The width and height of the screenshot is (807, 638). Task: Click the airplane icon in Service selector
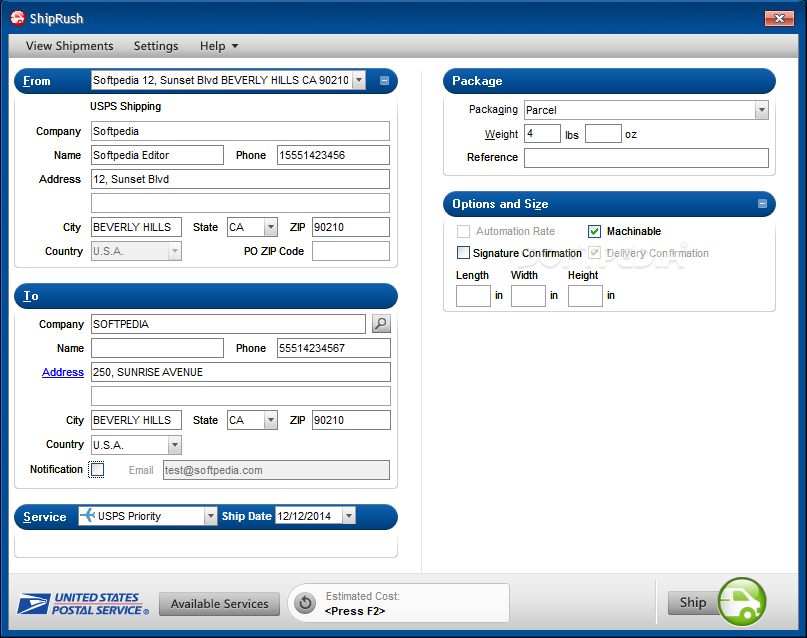tap(87, 515)
